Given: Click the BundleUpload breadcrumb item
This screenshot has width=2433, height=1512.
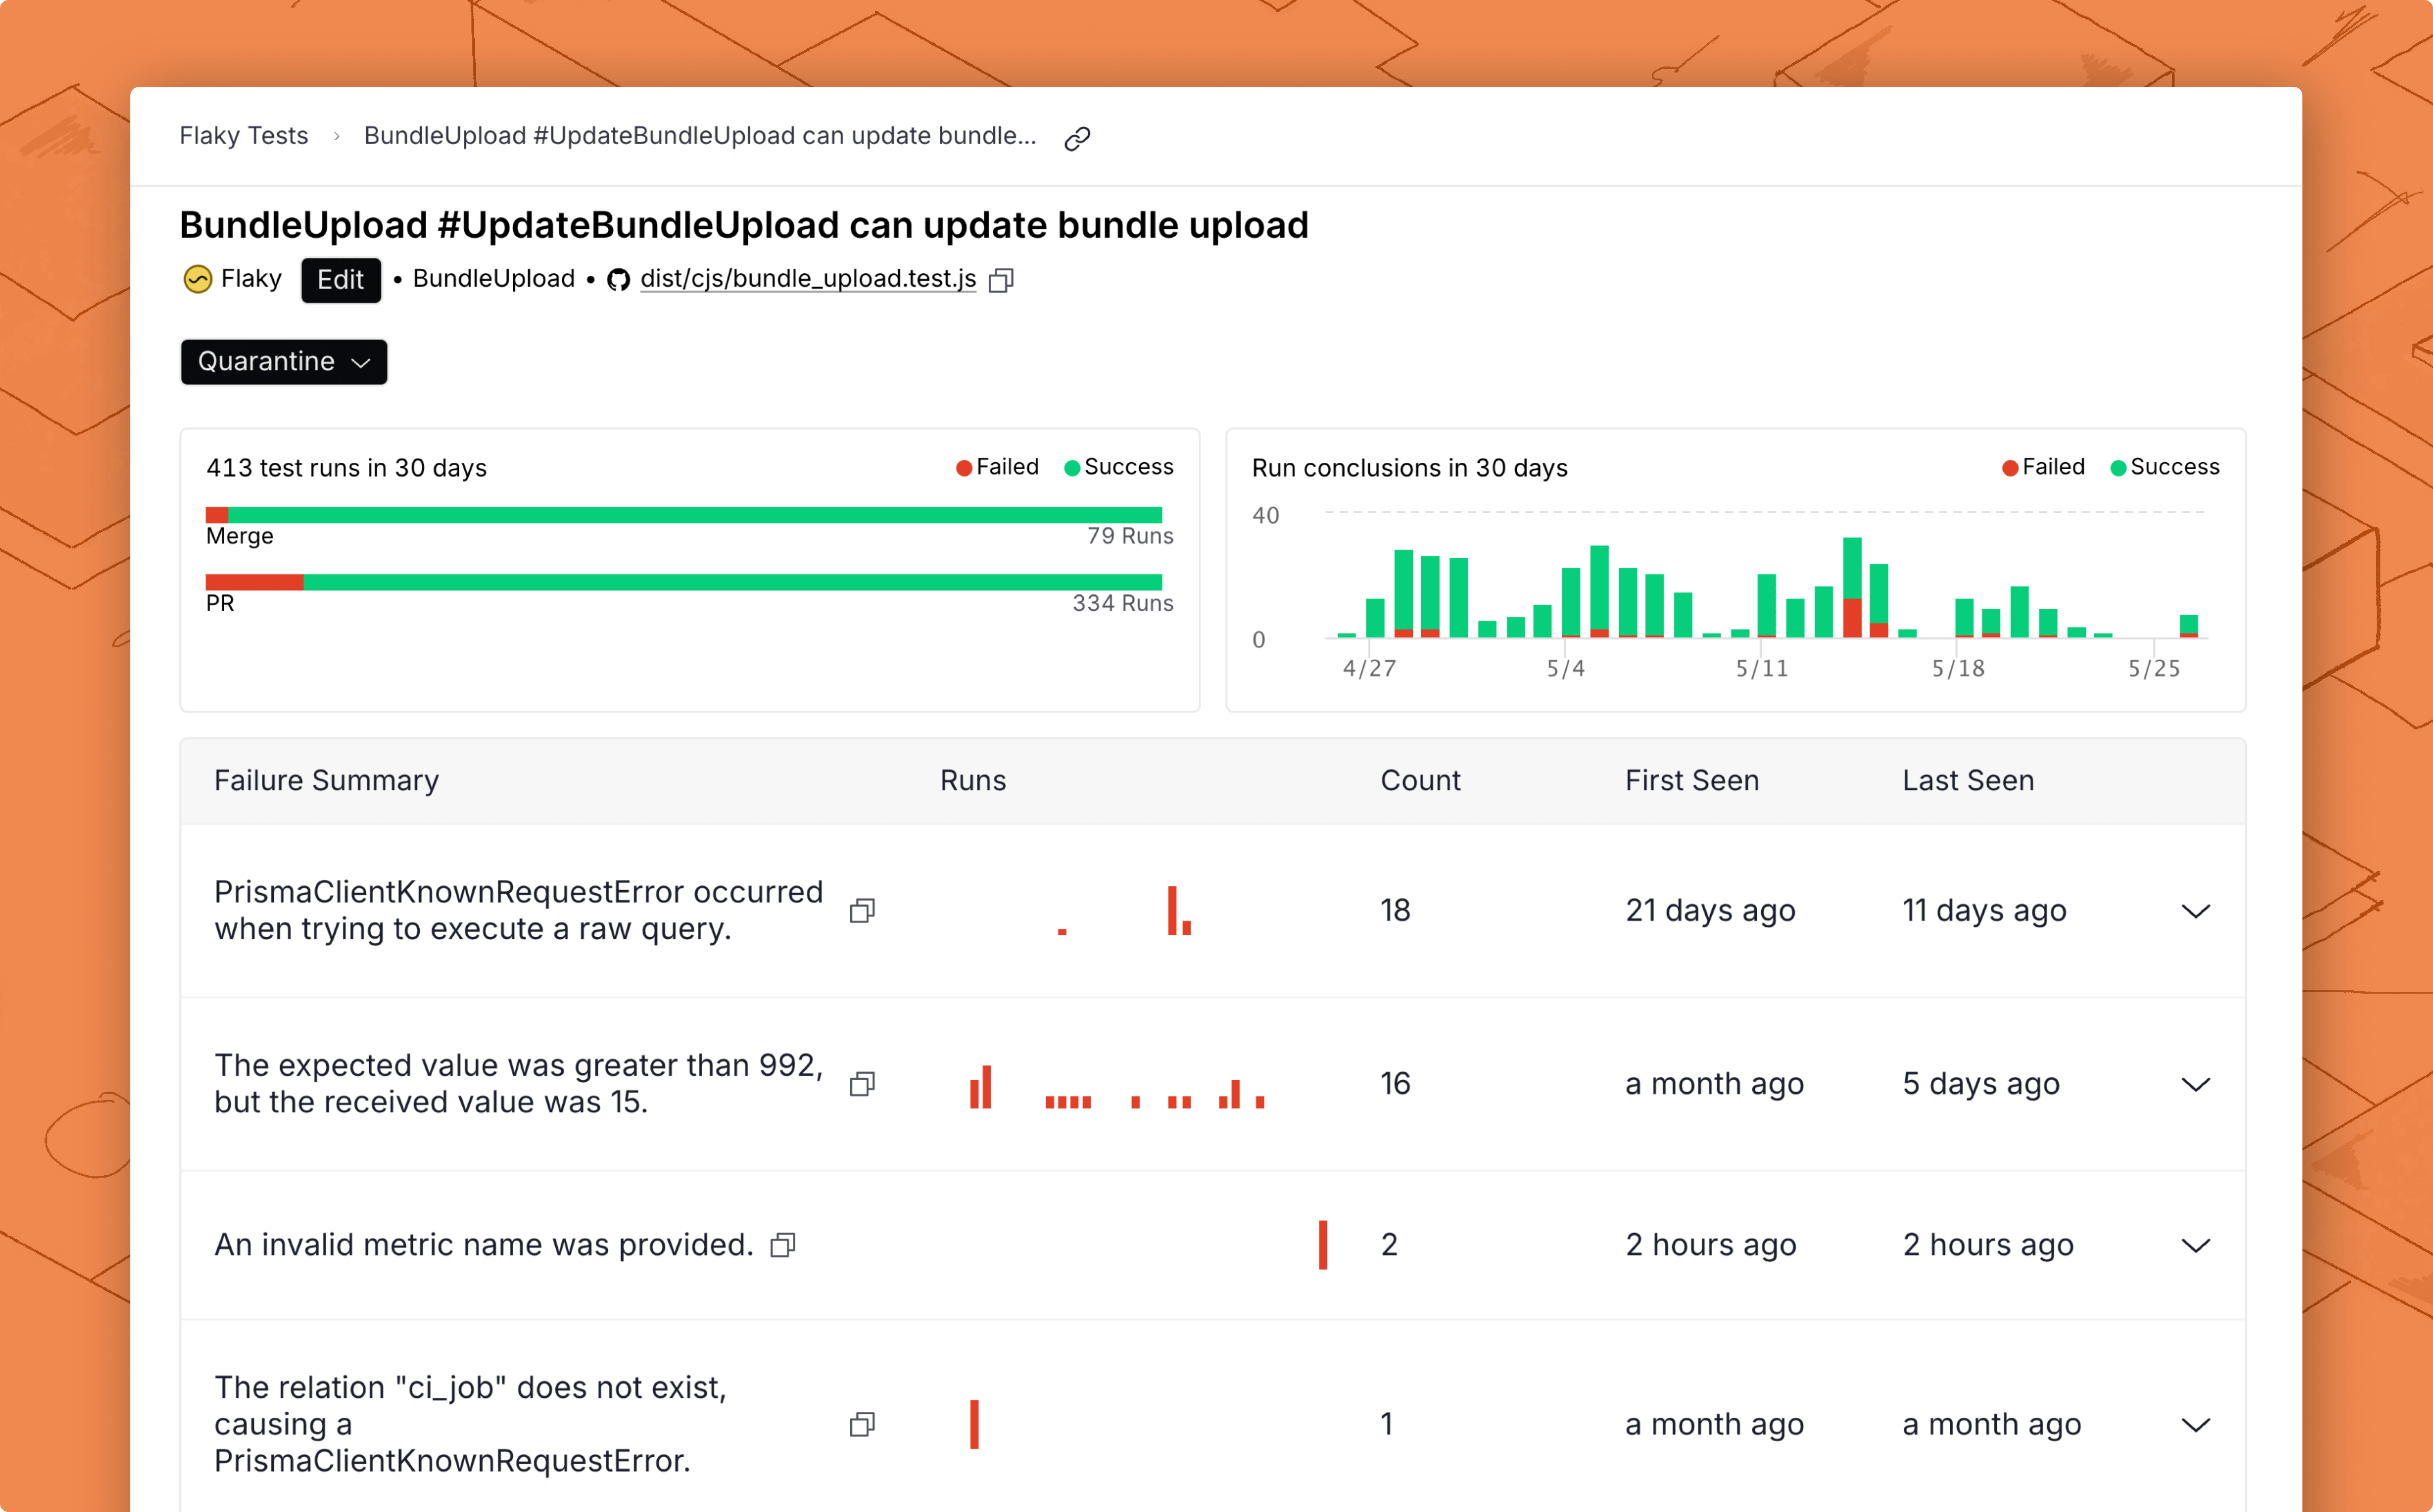Looking at the screenshot, I should (x=700, y=136).
